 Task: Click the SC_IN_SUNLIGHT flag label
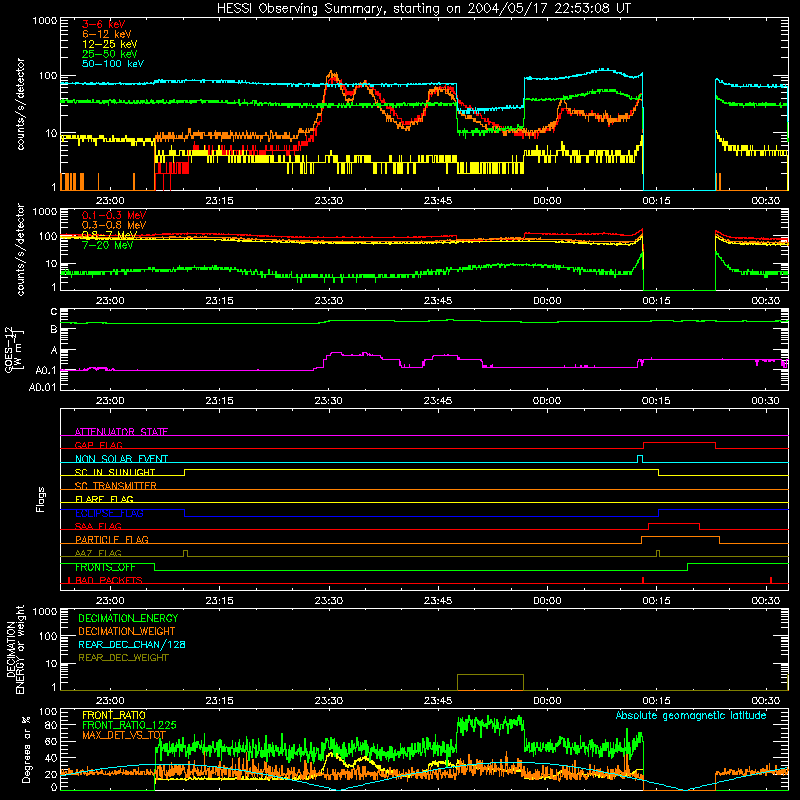(x=115, y=472)
